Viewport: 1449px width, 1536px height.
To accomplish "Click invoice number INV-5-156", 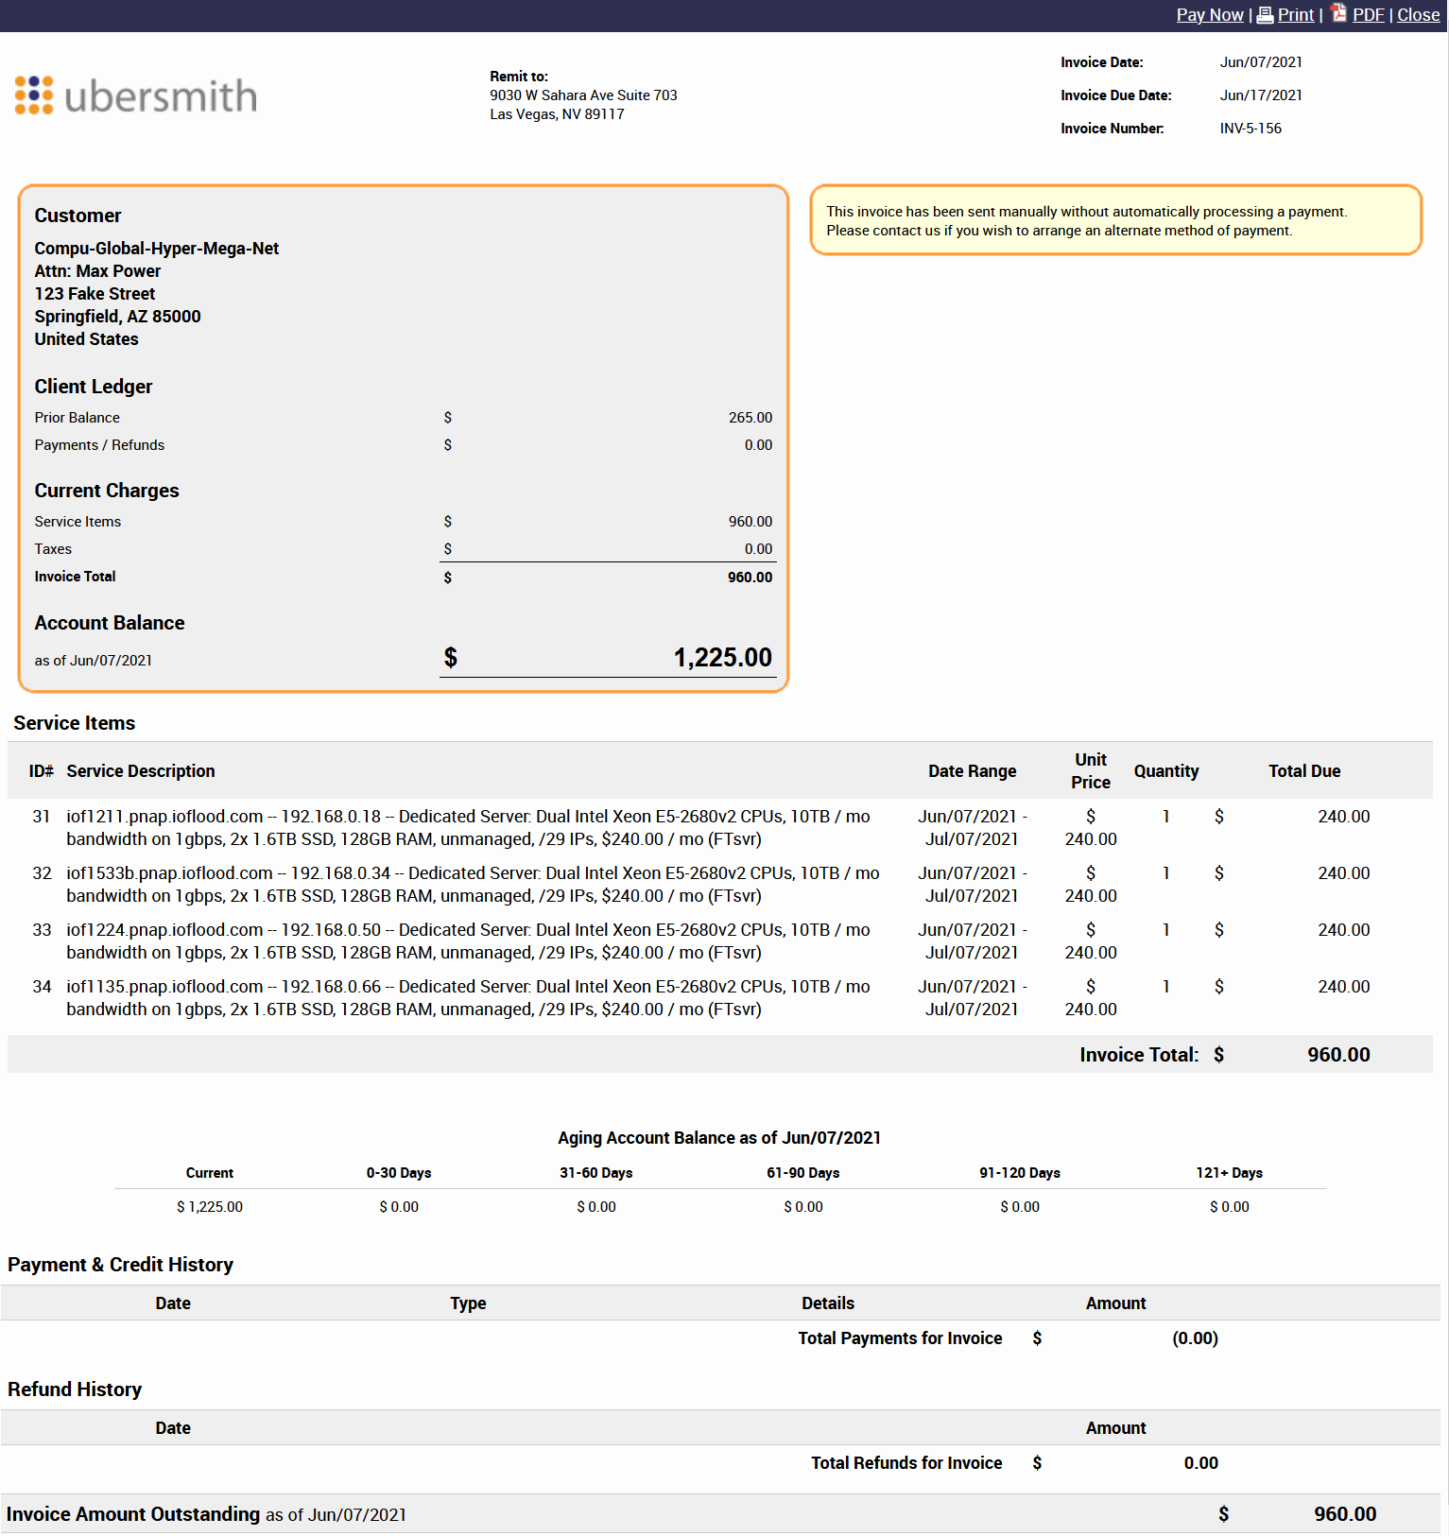I will pyautogui.click(x=1249, y=128).
